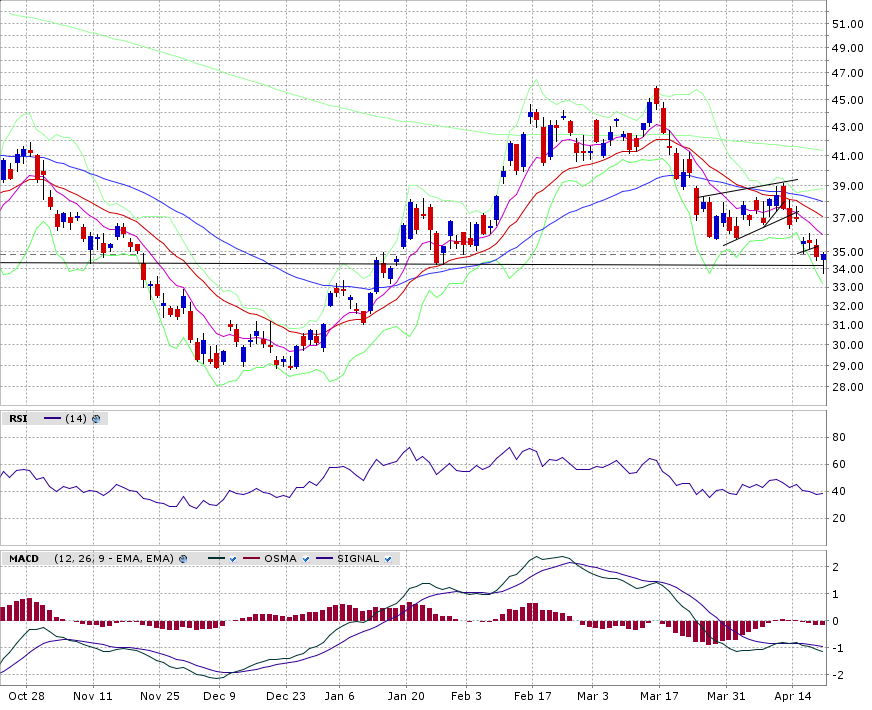Click the OSMA legend label
The width and height of the screenshot is (872, 710).
(280, 559)
